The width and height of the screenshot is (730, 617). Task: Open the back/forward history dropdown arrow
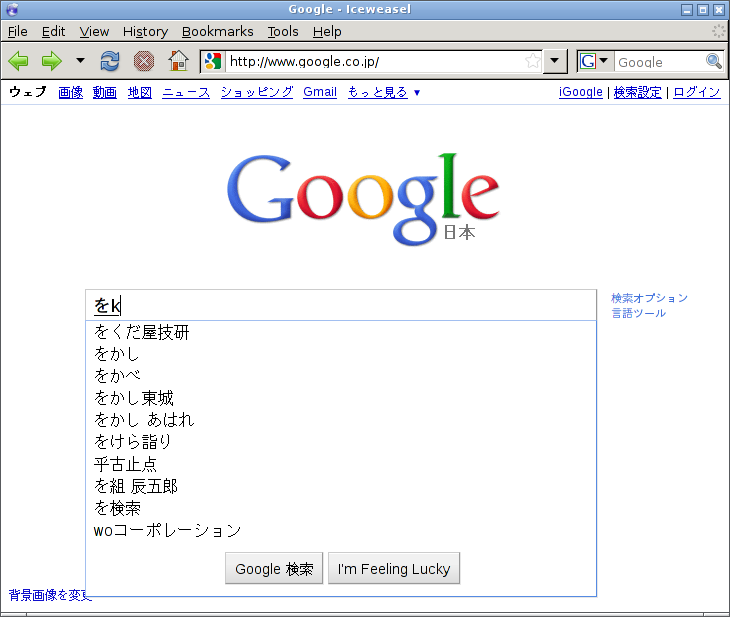80,61
